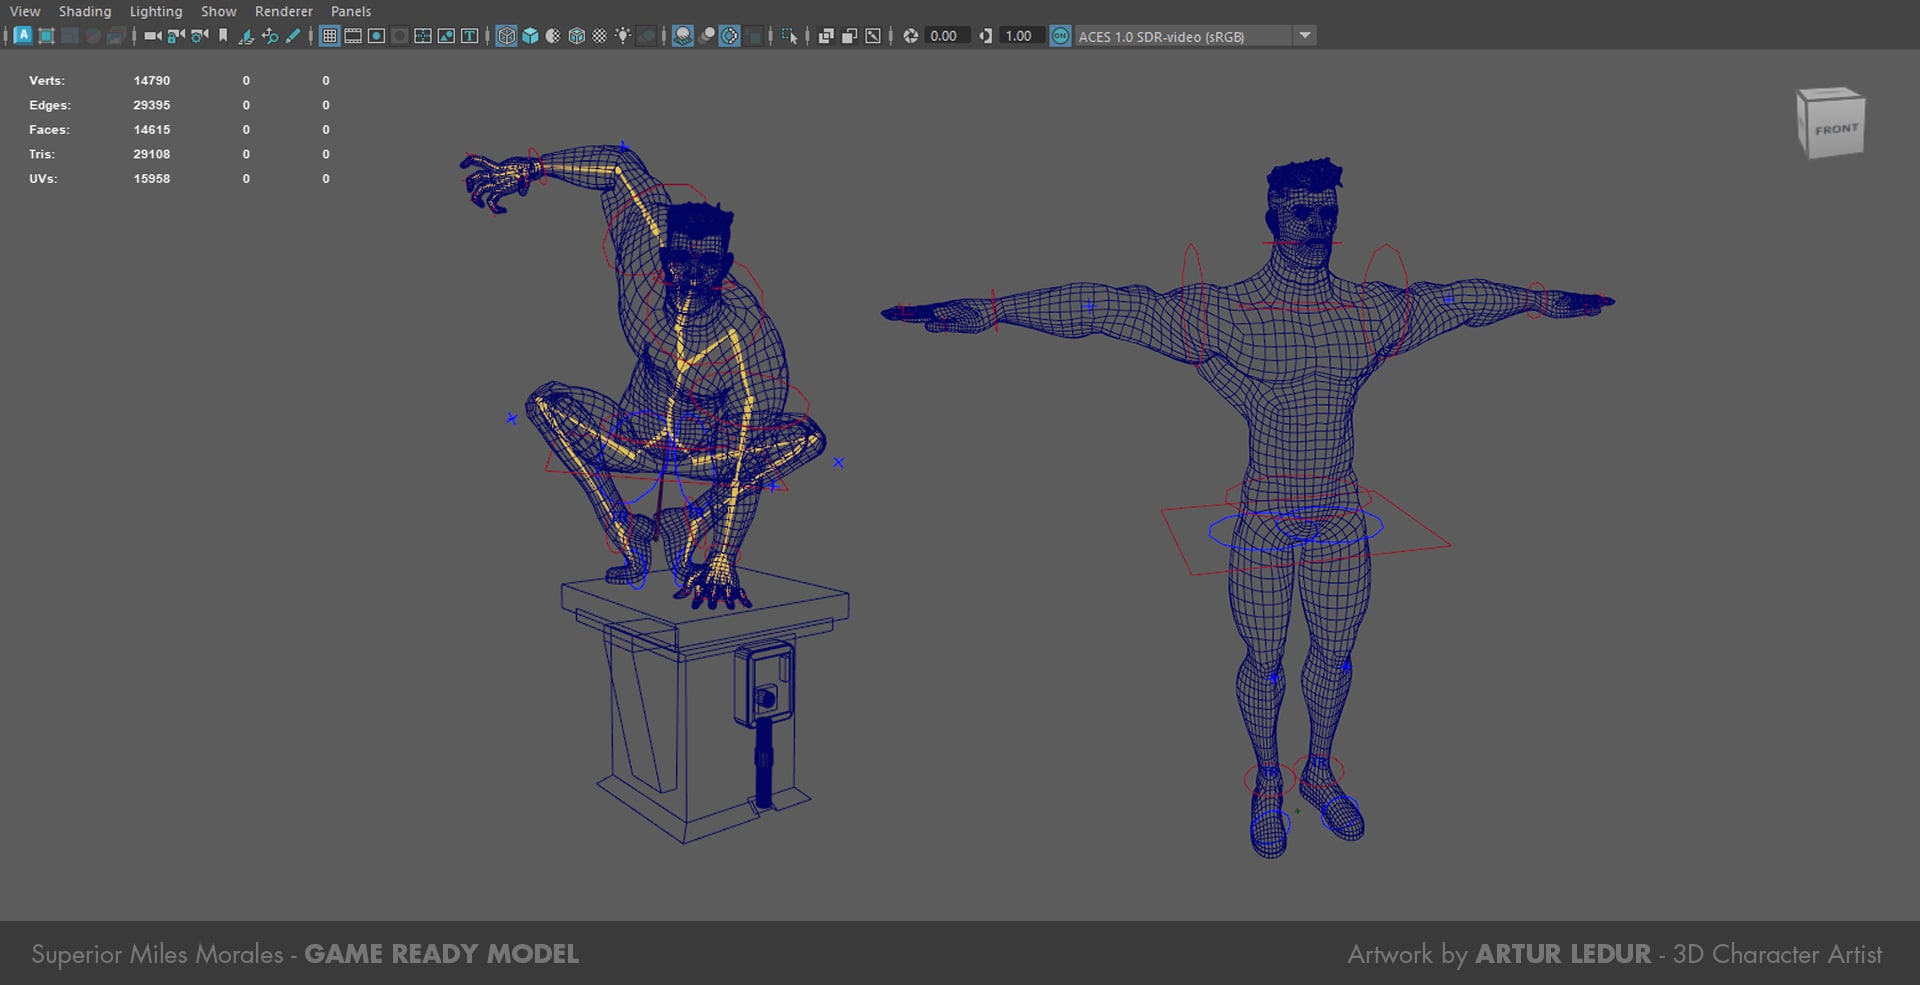This screenshot has height=985, width=1920.
Task: Click the camera Bookmarks icon
Action: (223, 36)
